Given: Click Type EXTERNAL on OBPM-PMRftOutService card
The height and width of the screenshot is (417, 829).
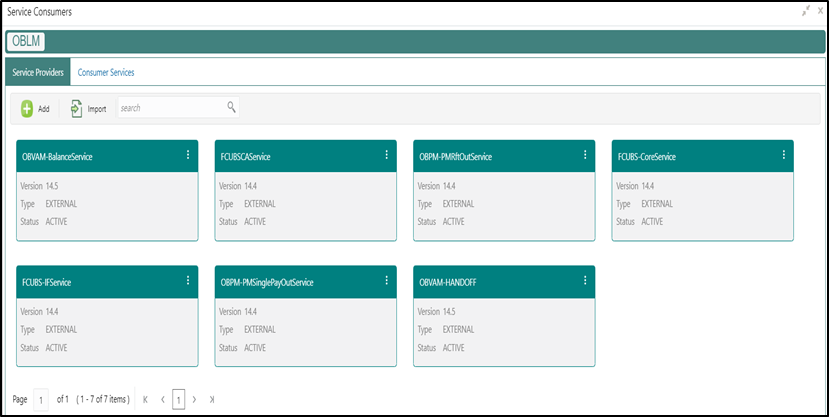Looking at the screenshot, I should (x=446, y=204).
